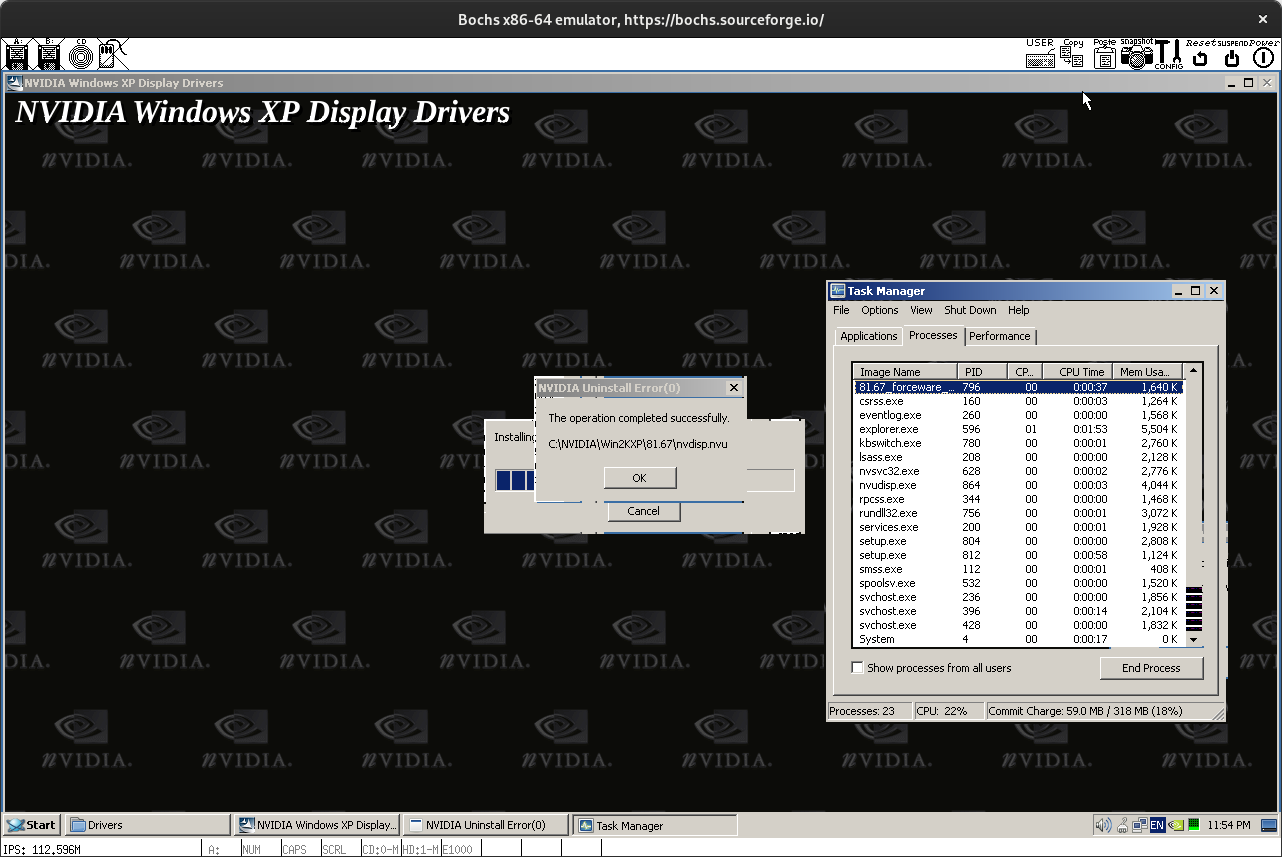Click the Start button
Screen dimensions: 1282x857
coord(31,825)
